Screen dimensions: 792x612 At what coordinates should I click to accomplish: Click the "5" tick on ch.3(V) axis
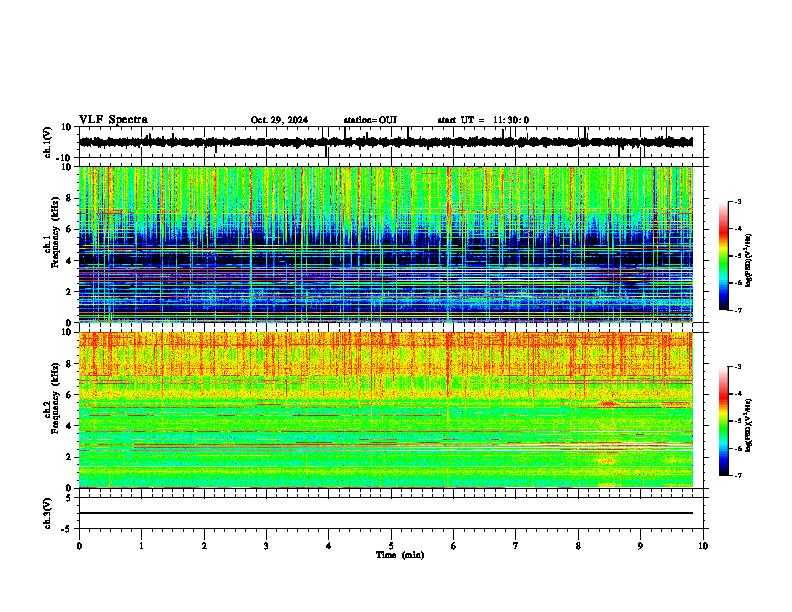70,498
